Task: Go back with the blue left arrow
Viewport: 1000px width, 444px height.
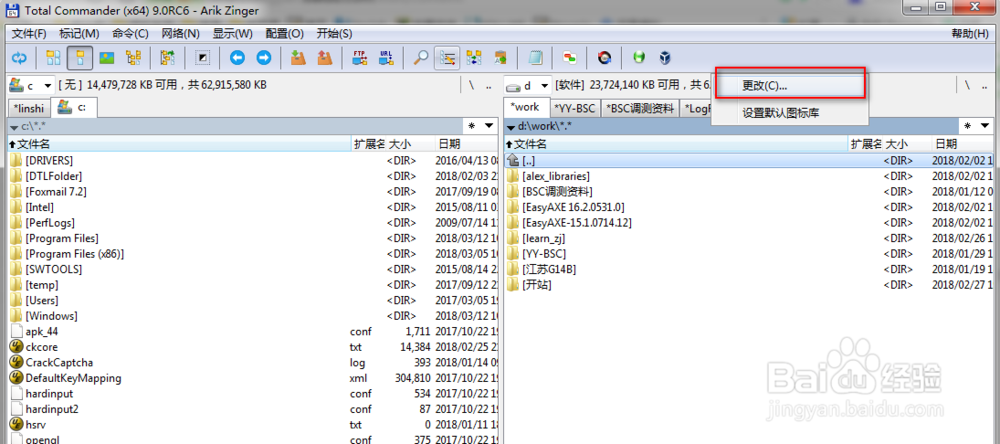Action: (x=237, y=59)
